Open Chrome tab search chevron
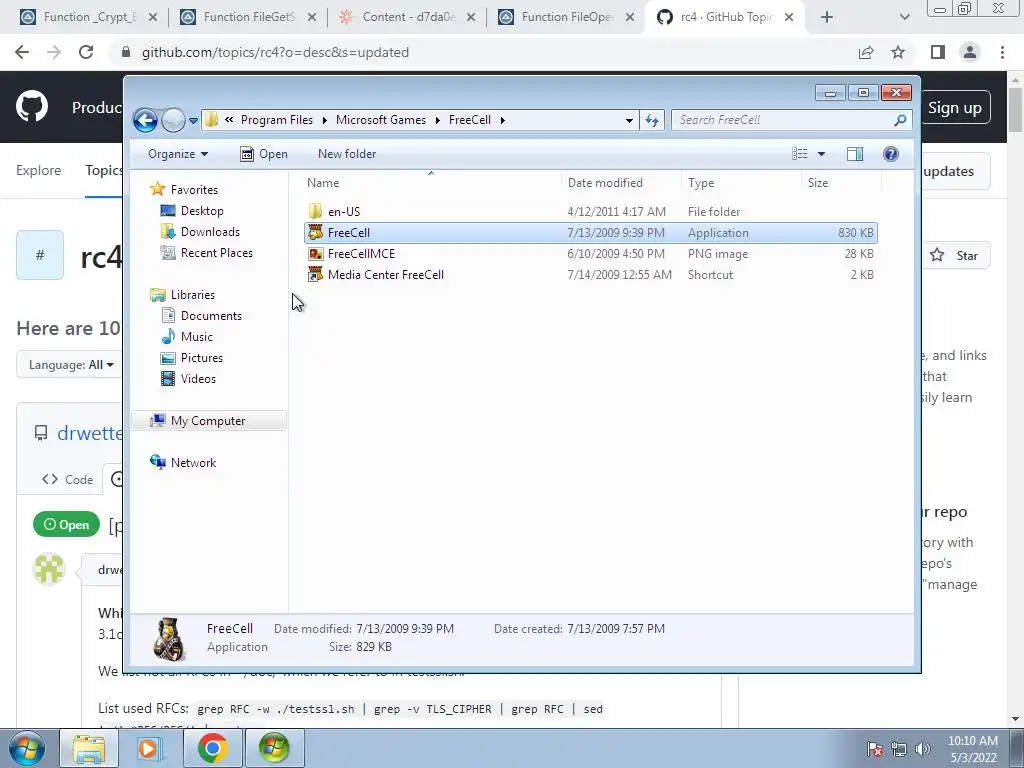 pyautogui.click(x=904, y=17)
